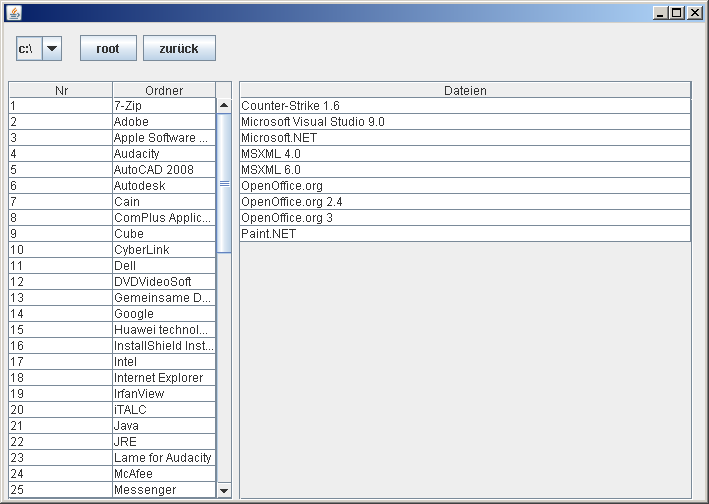Select the Dell folder

164,266
